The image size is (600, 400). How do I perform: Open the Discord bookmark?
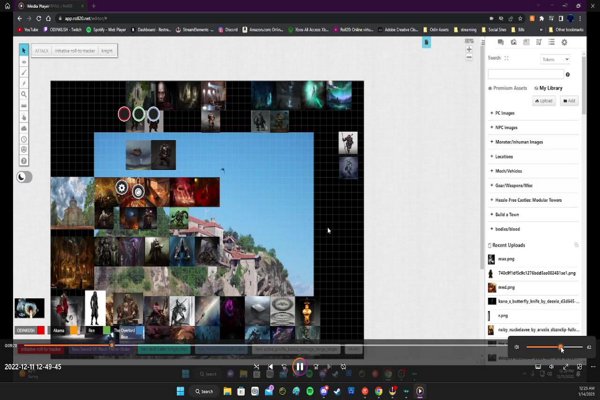(x=228, y=29)
